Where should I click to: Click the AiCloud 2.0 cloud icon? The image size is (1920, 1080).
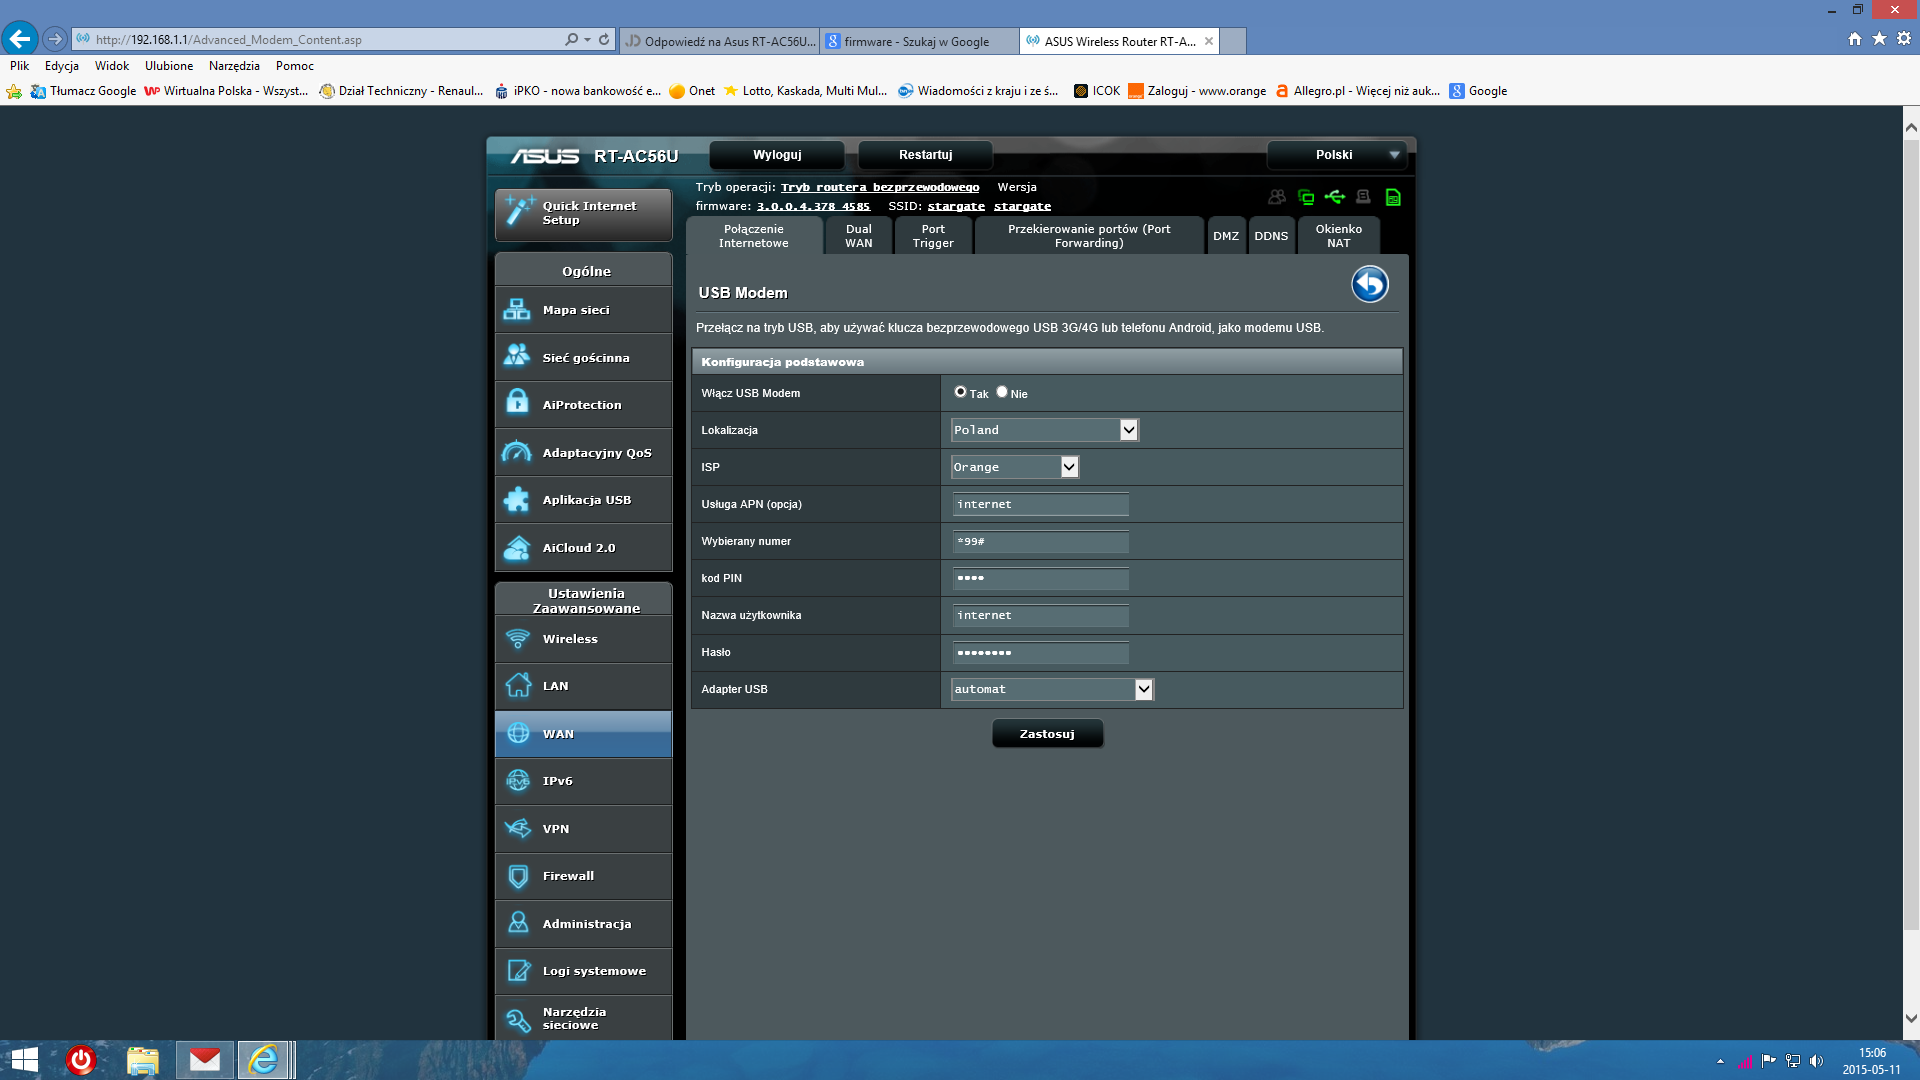(x=517, y=547)
